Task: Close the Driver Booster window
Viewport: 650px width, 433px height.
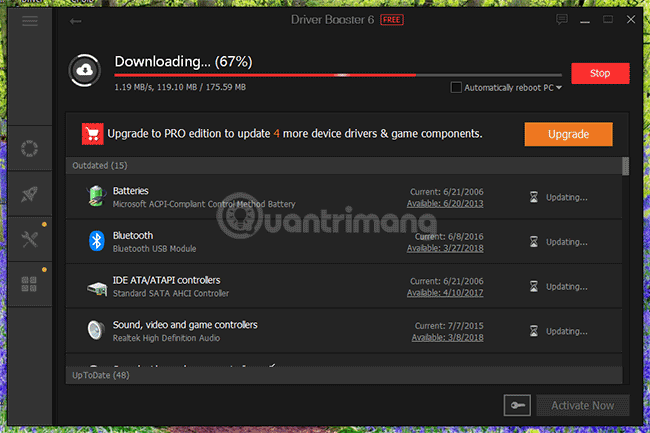Action: (631, 19)
